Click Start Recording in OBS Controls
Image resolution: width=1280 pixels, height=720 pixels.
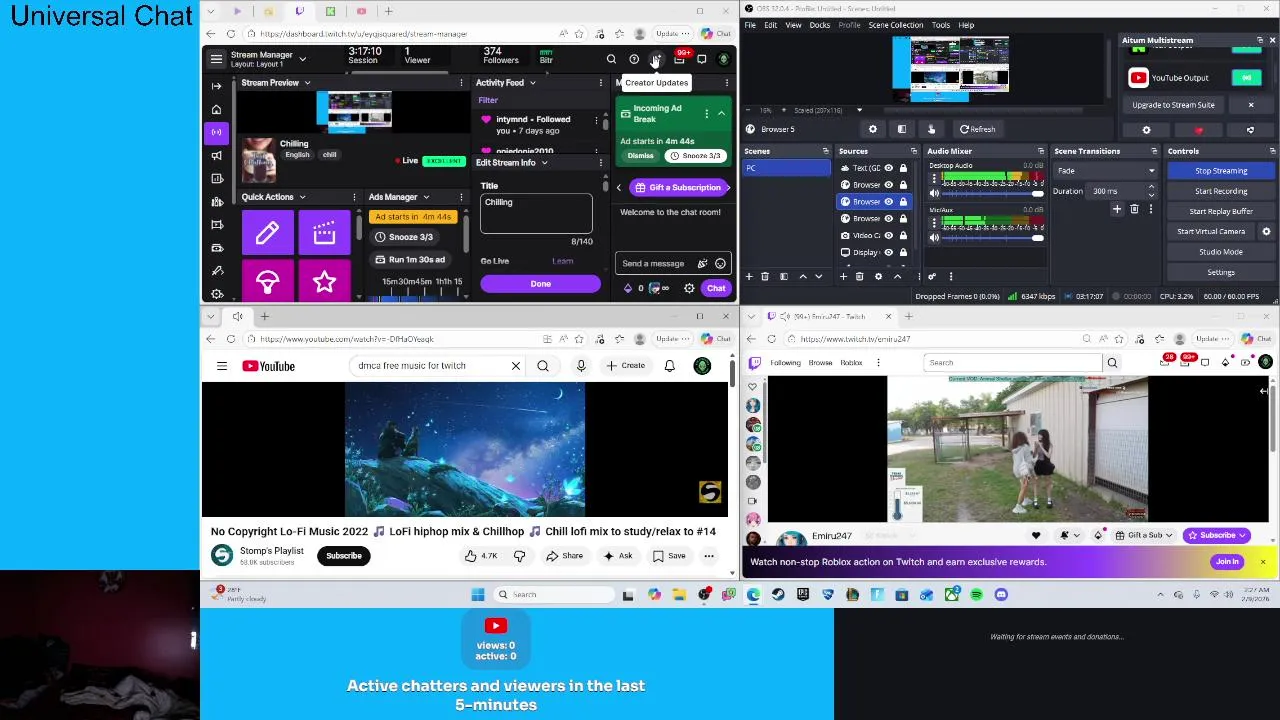[1221, 191]
